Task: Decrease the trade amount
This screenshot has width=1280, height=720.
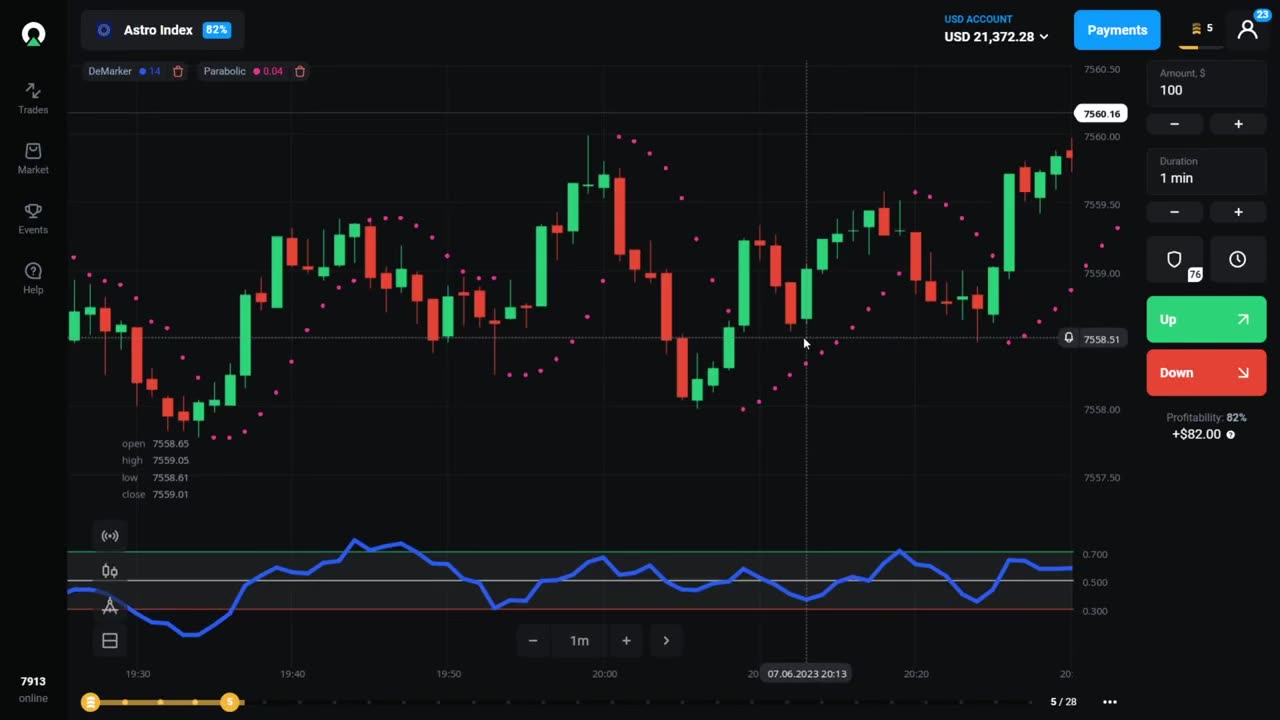Action: [x=1174, y=124]
